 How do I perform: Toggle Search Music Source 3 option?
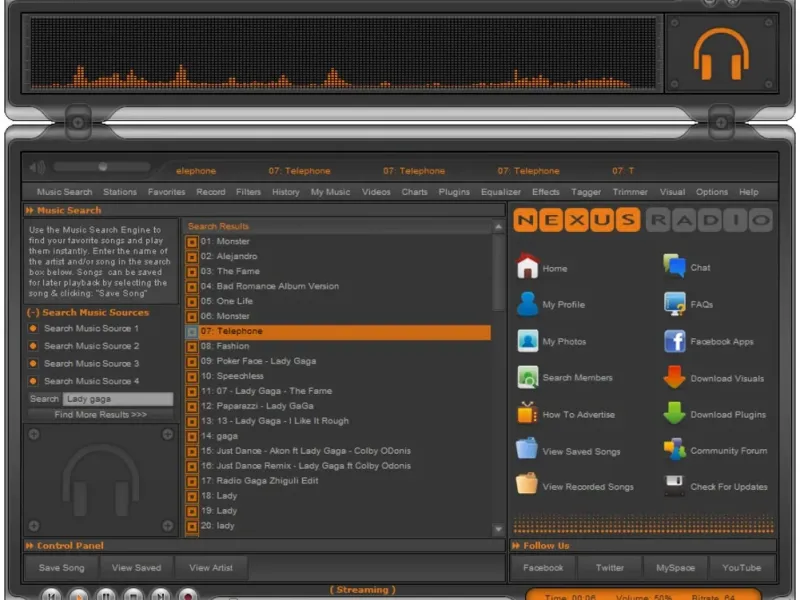point(33,363)
